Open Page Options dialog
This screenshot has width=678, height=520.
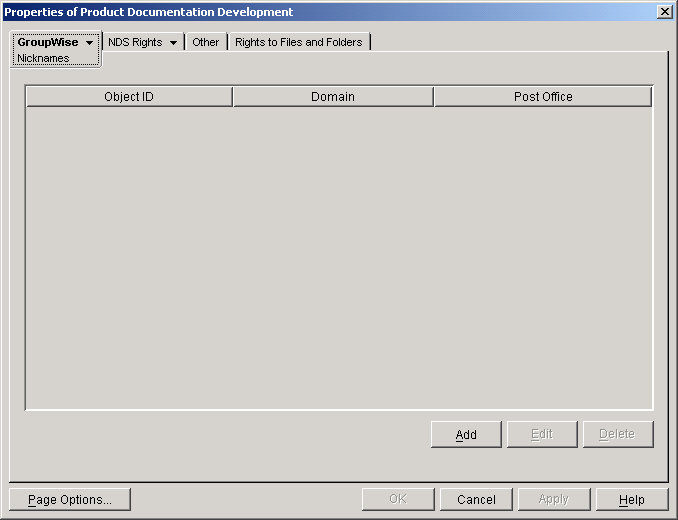(70, 500)
